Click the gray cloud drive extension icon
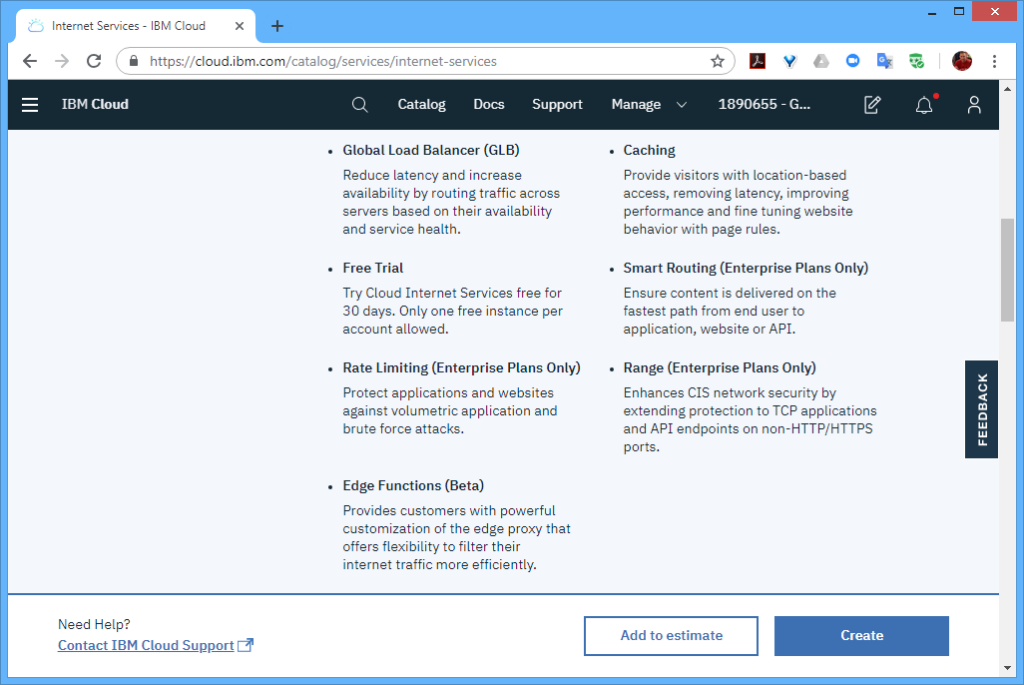Screen dimensions: 1024x685 coord(821,61)
